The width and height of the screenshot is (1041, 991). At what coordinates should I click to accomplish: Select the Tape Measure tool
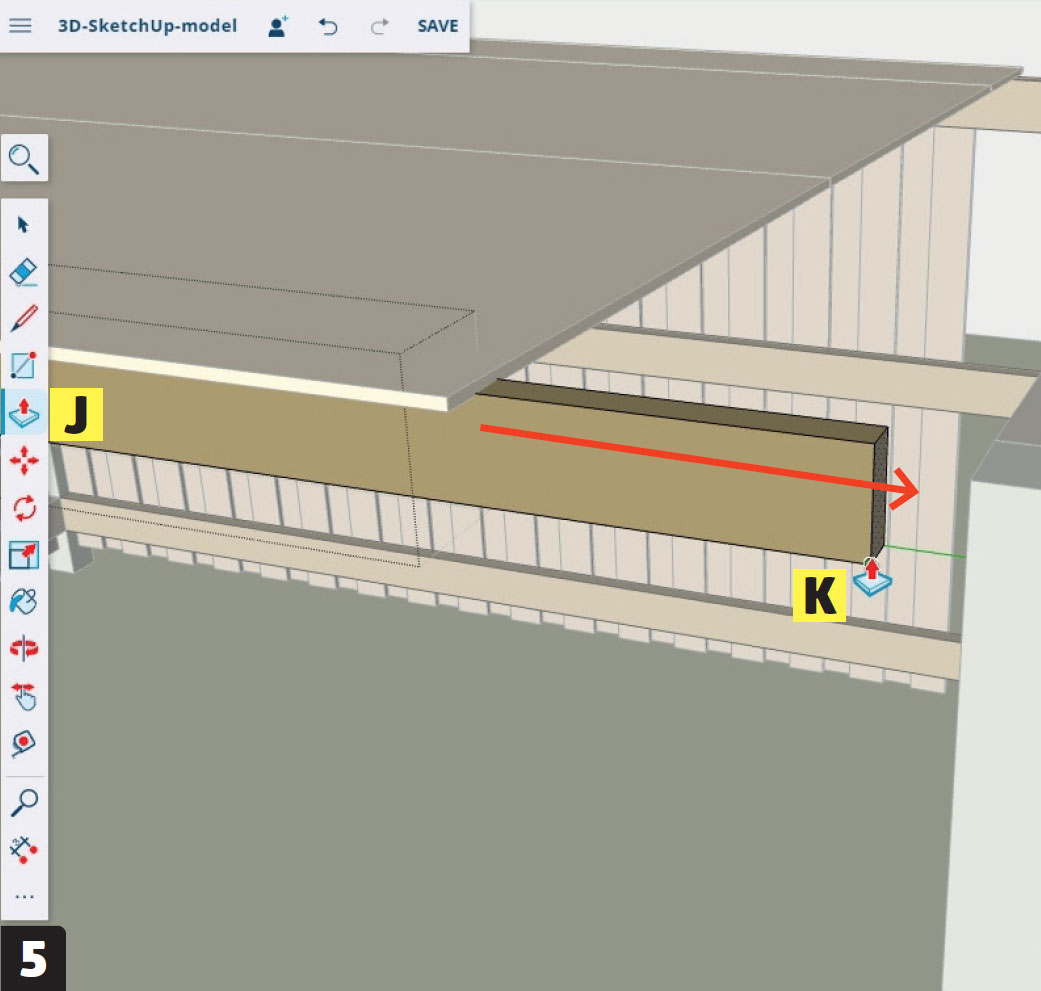pos(24,743)
